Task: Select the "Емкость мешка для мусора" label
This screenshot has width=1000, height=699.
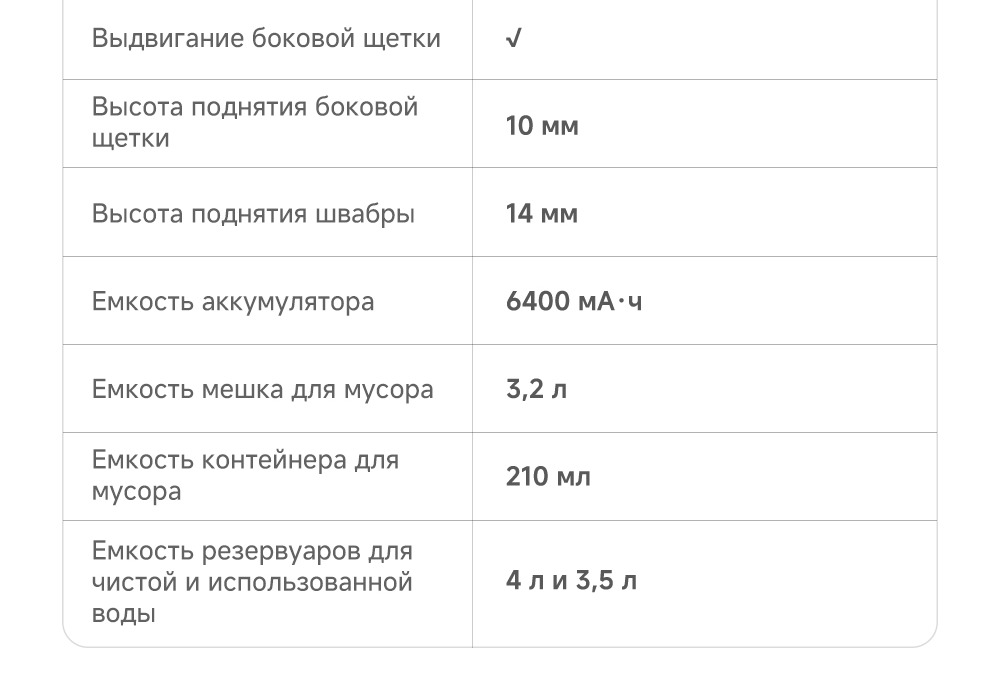Action: tap(262, 390)
